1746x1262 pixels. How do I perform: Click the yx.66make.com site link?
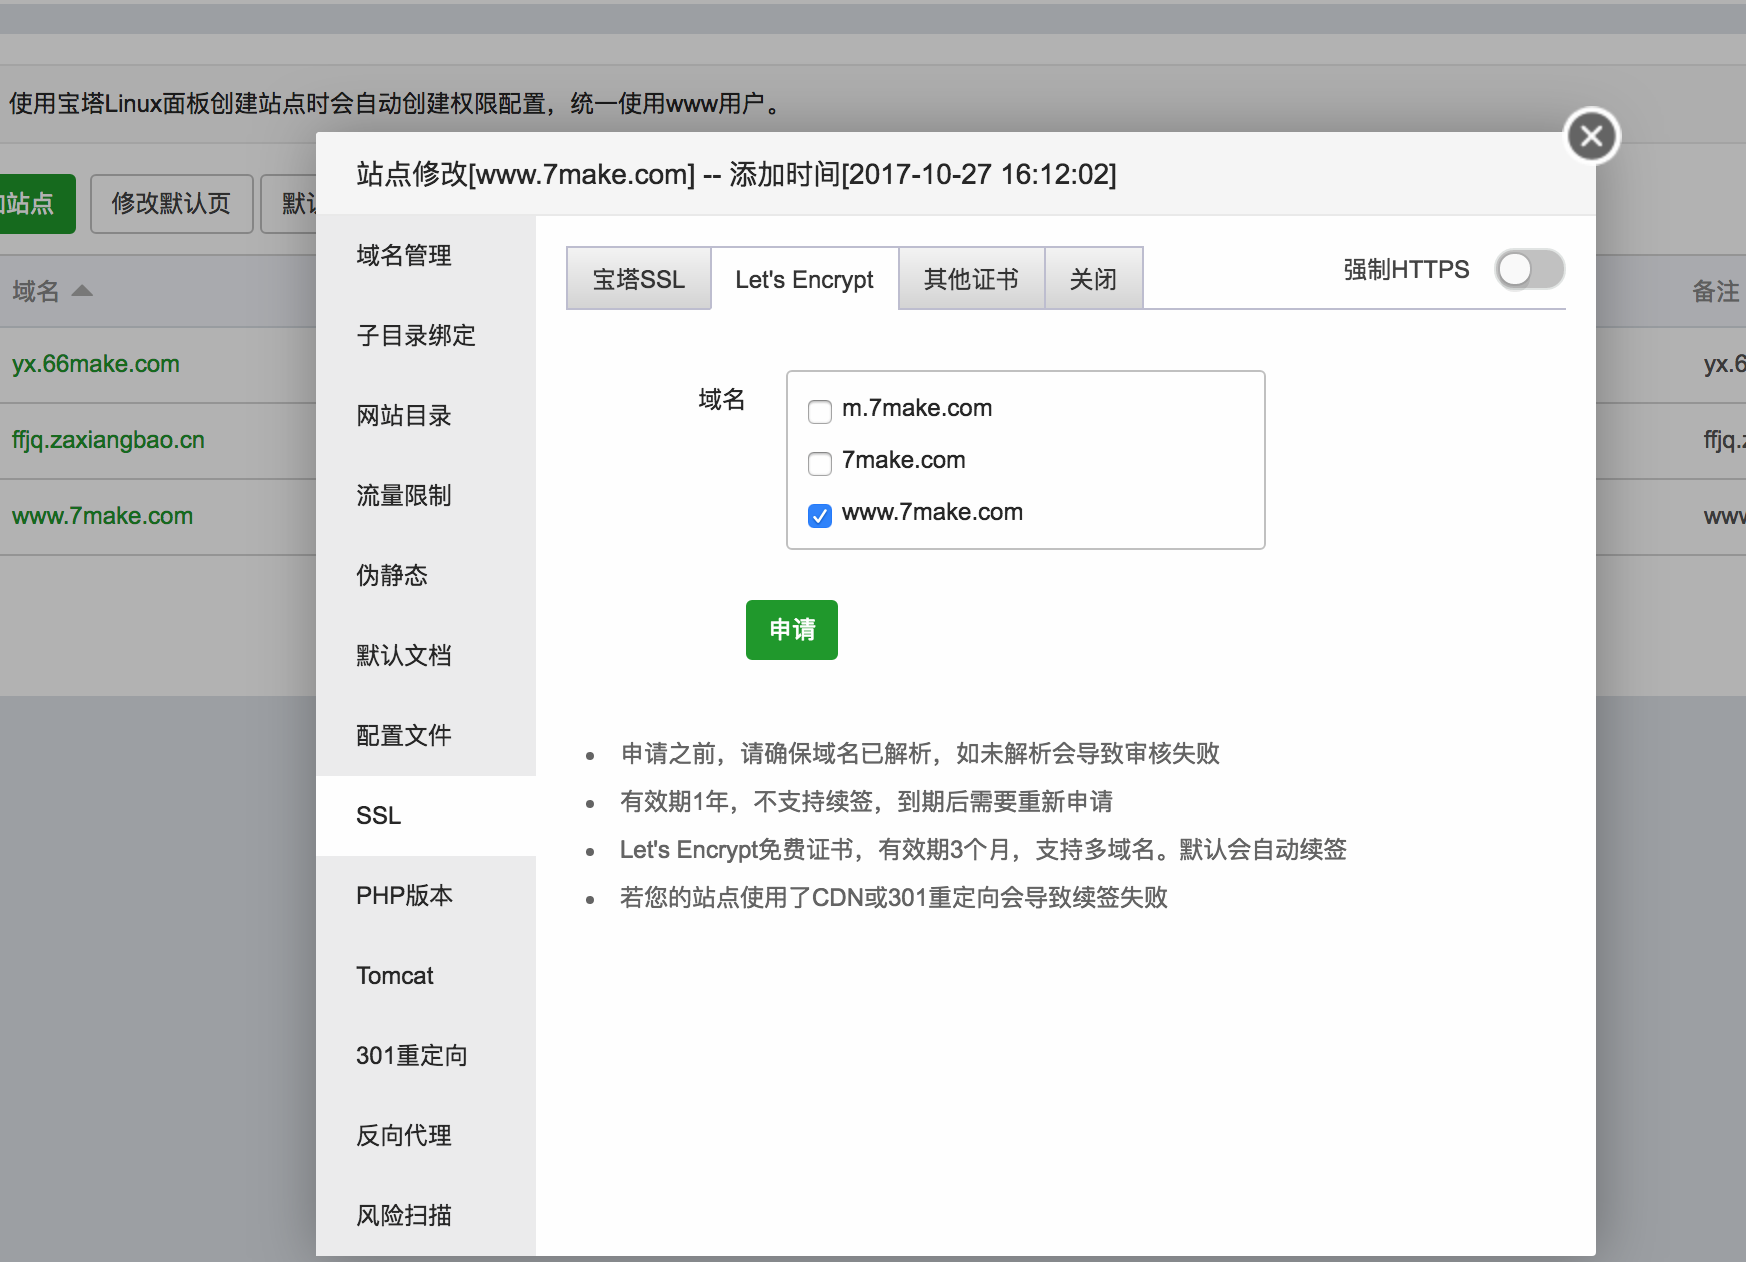(x=96, y=364)
